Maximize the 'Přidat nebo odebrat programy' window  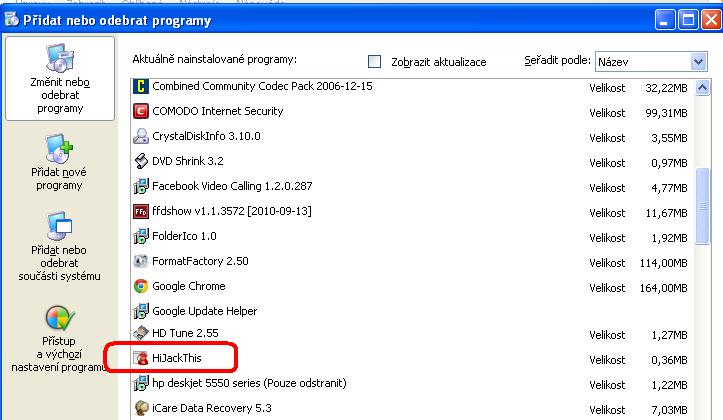688,20
